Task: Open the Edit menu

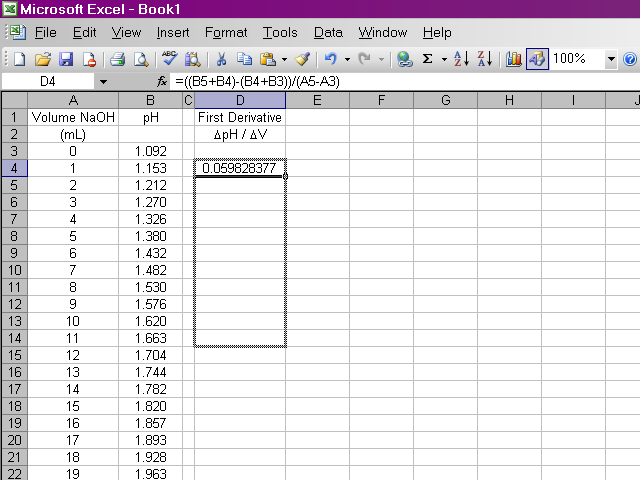Action: coord(84,33)
